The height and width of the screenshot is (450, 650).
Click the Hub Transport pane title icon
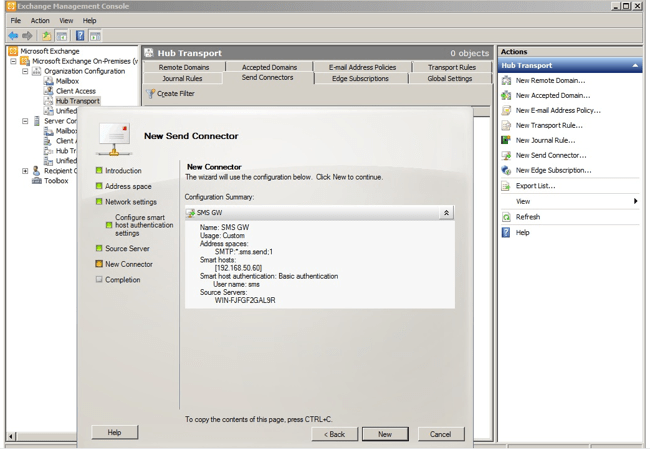149,53
